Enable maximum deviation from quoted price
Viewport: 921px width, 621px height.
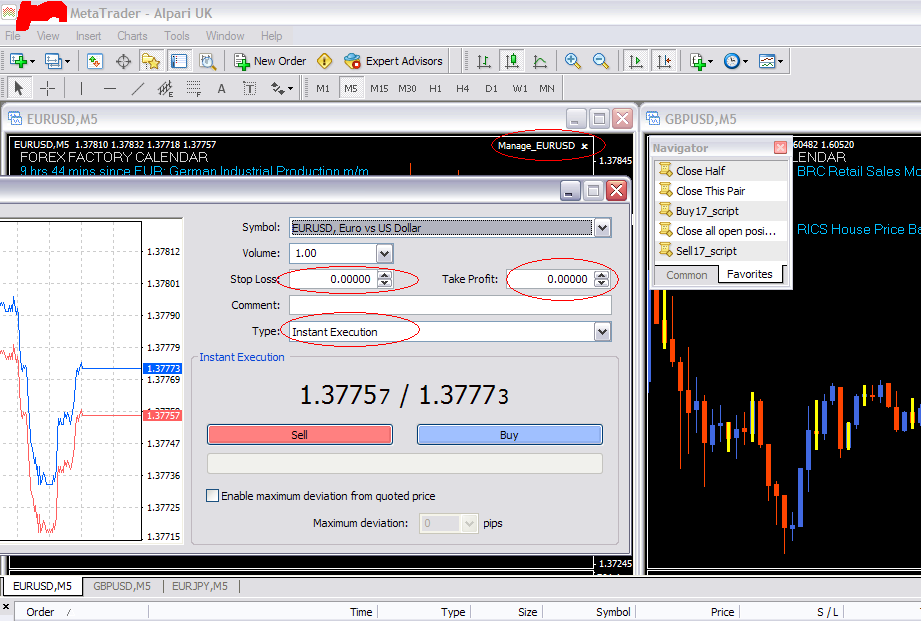point(213,496)
